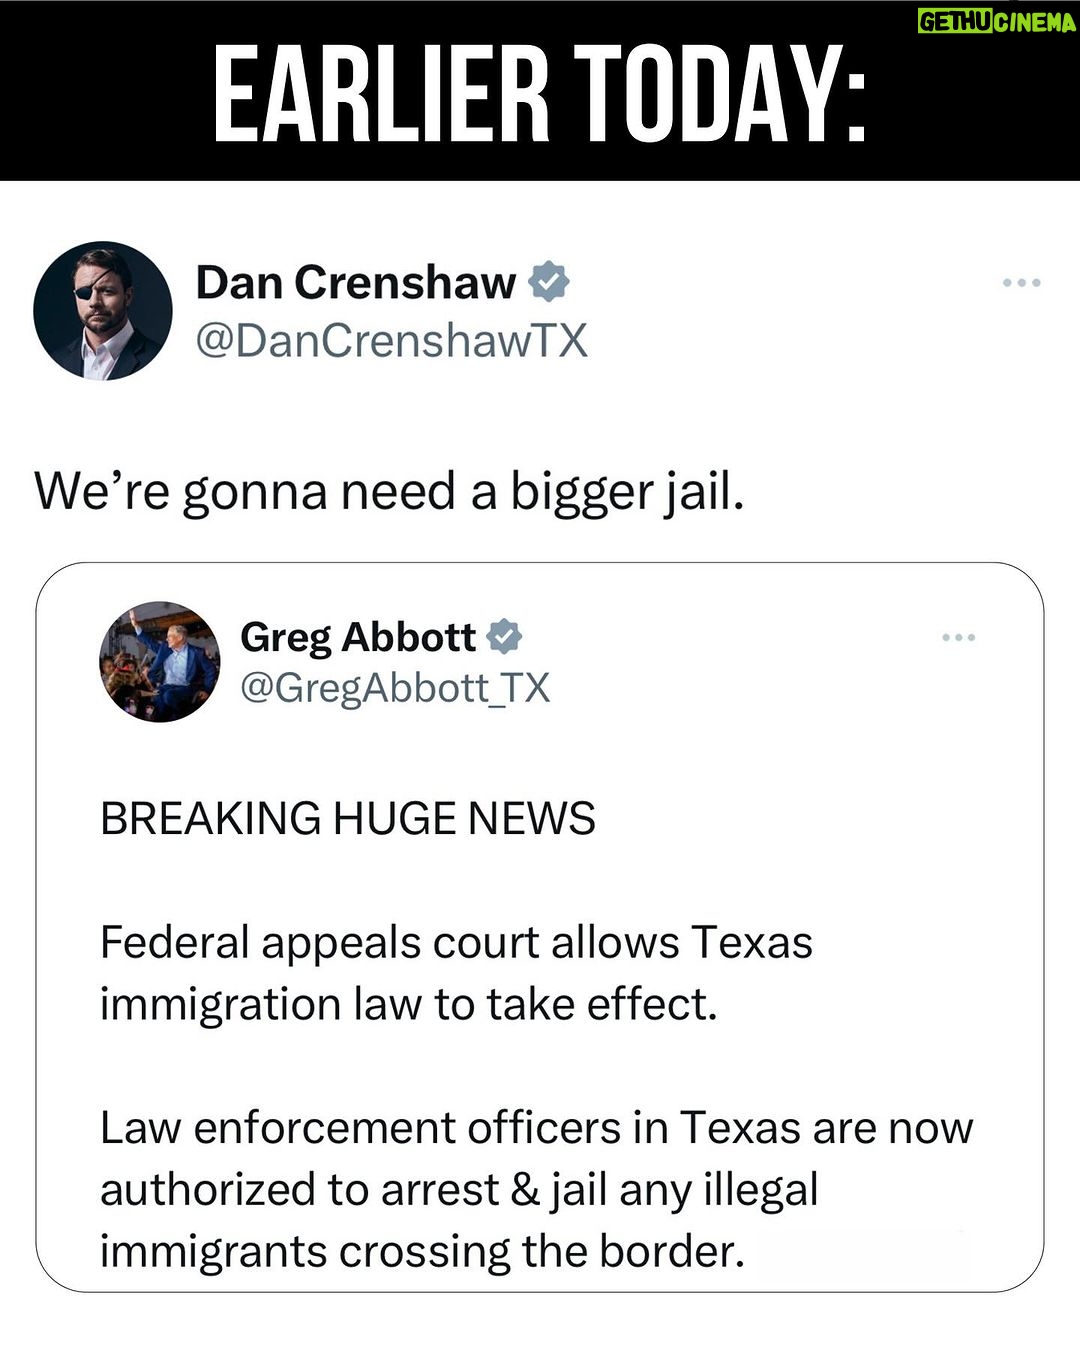Open Dan Crenshaw's profile picture
Screen dimensions: 1080x1350
[x=103, y=311]
